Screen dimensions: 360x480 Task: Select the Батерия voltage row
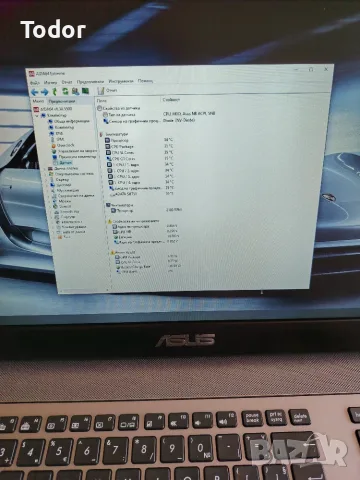(x=147, y=237)
